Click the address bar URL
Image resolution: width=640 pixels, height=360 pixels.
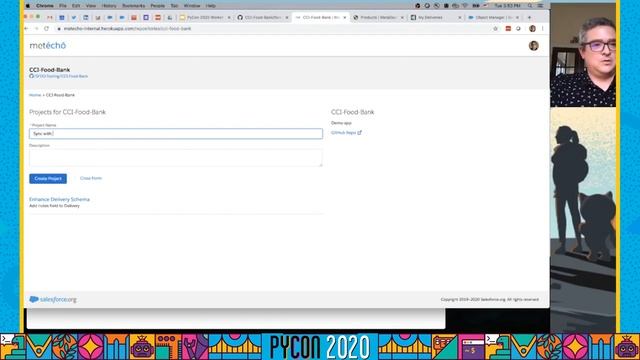(x=127, y=29)
